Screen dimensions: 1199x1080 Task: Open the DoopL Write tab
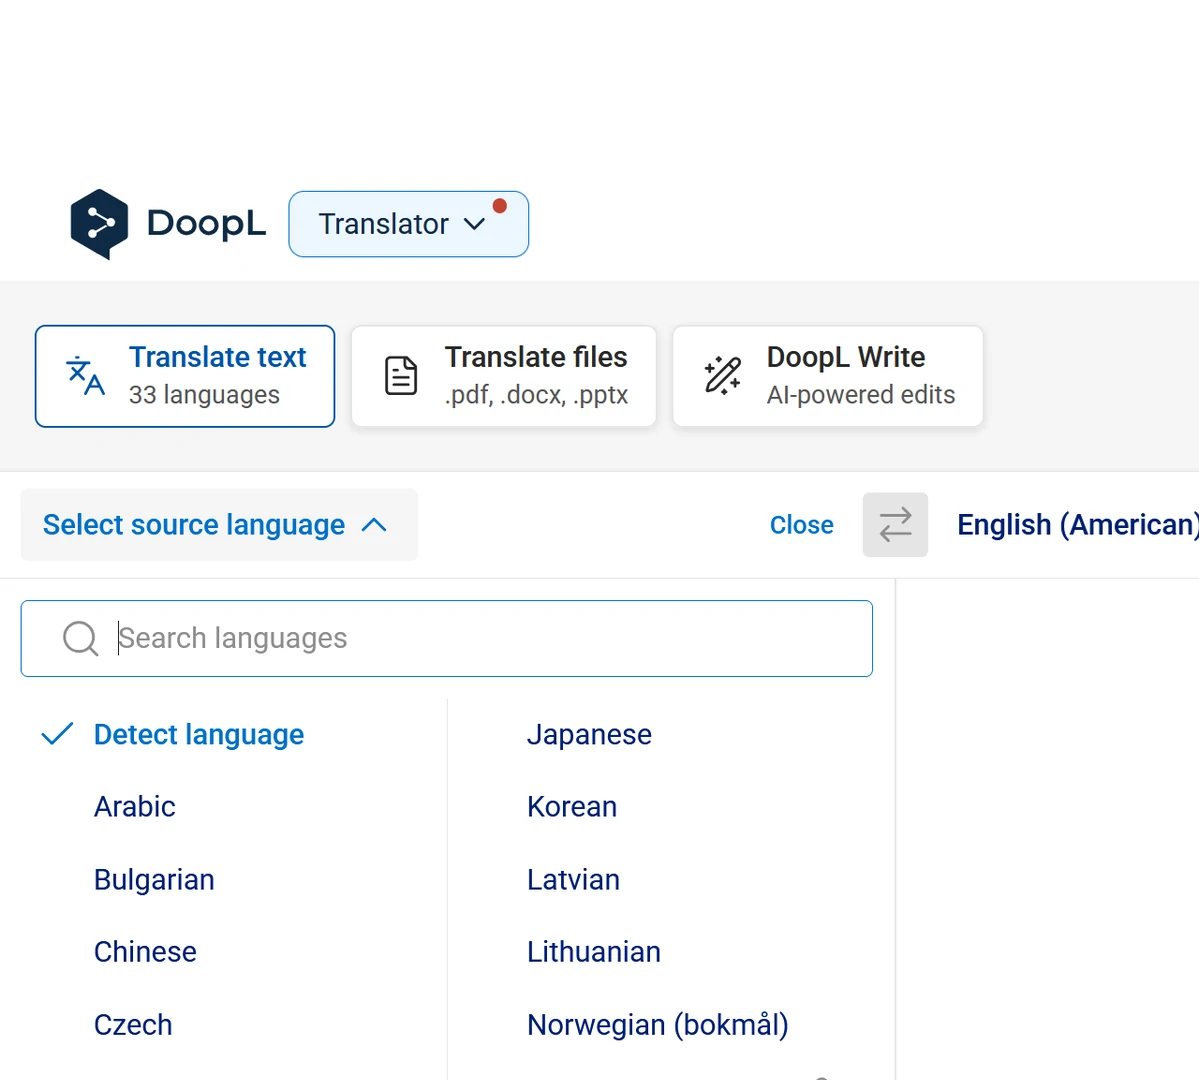click(828, 376)
